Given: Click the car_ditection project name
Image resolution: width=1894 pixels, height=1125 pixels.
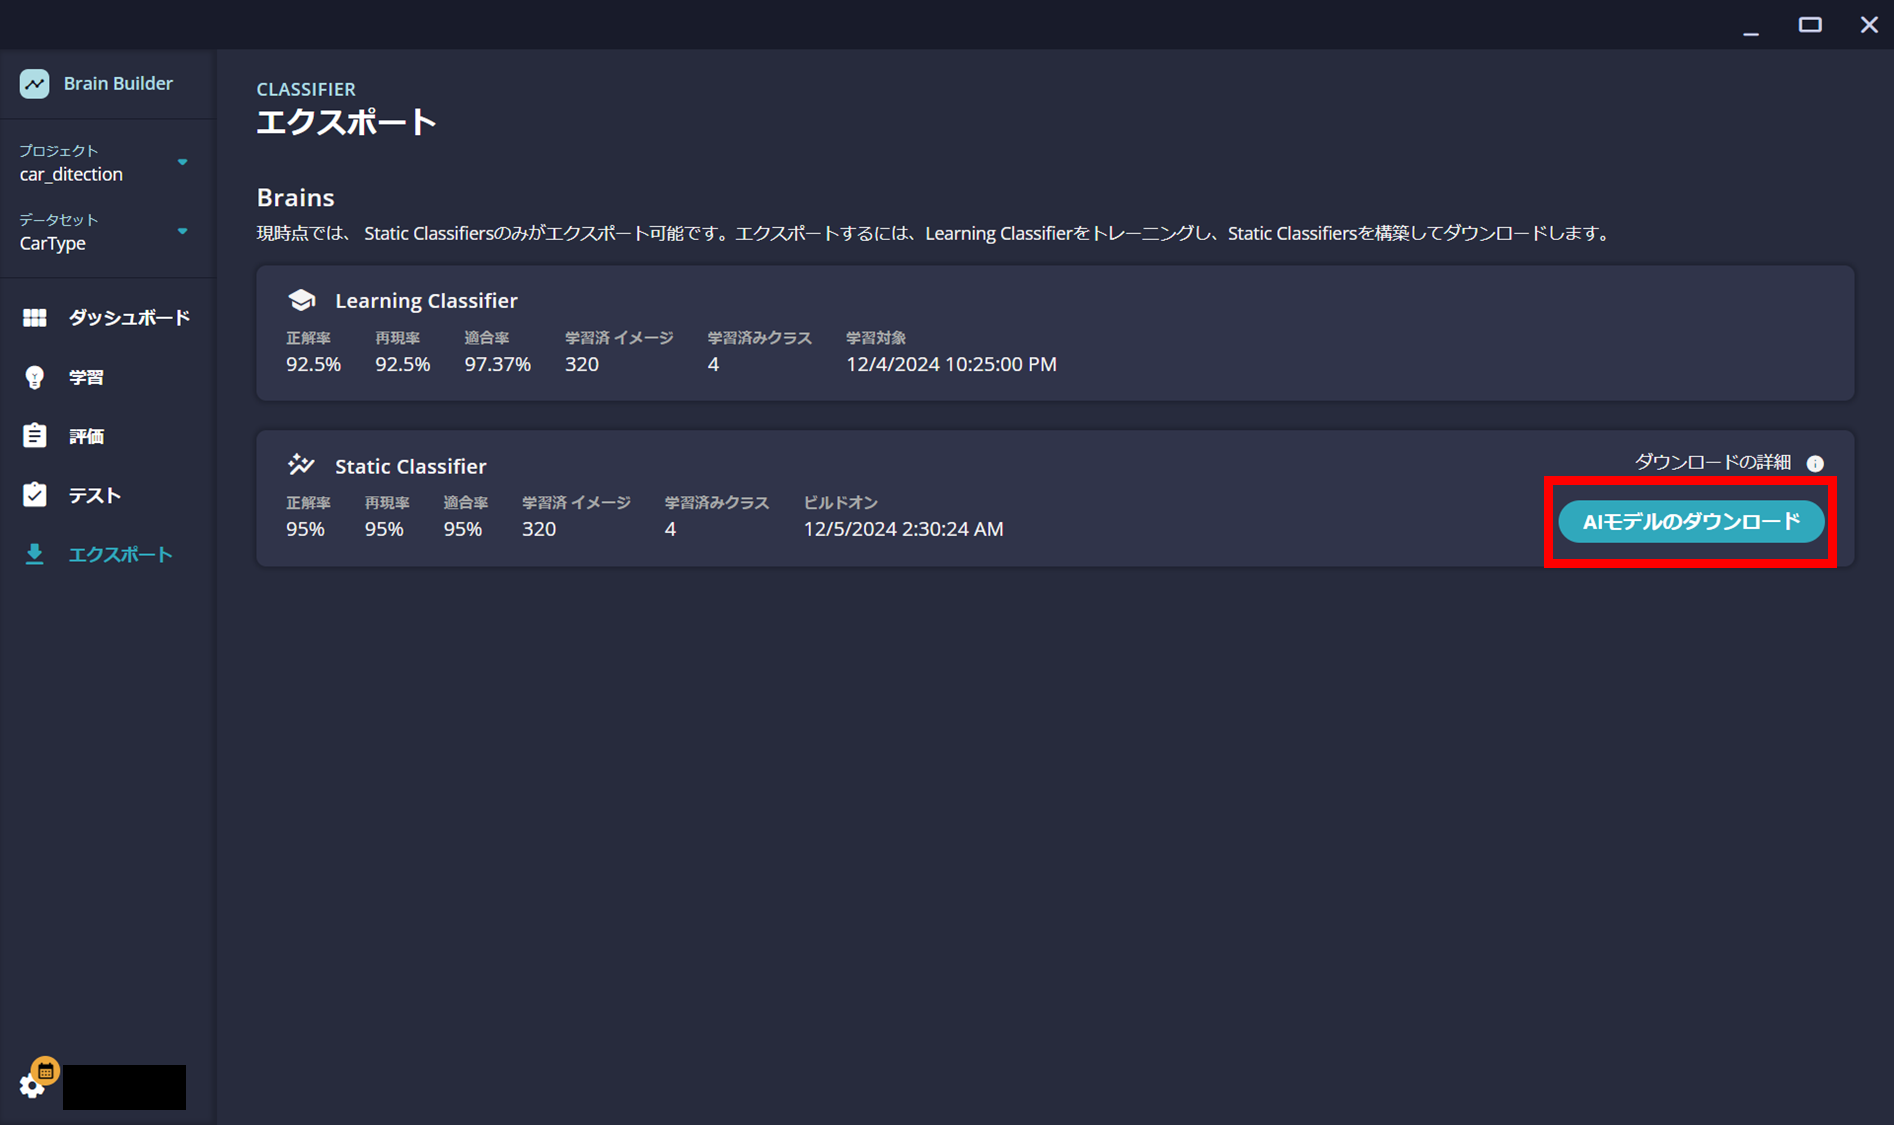Looking at the screenshot, I should (71, 174).
